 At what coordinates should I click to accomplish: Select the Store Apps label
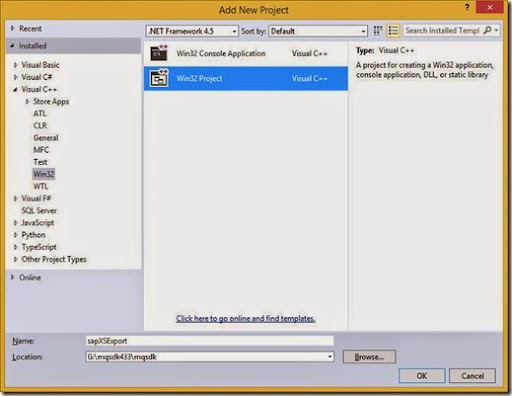(x=51, y=101)
